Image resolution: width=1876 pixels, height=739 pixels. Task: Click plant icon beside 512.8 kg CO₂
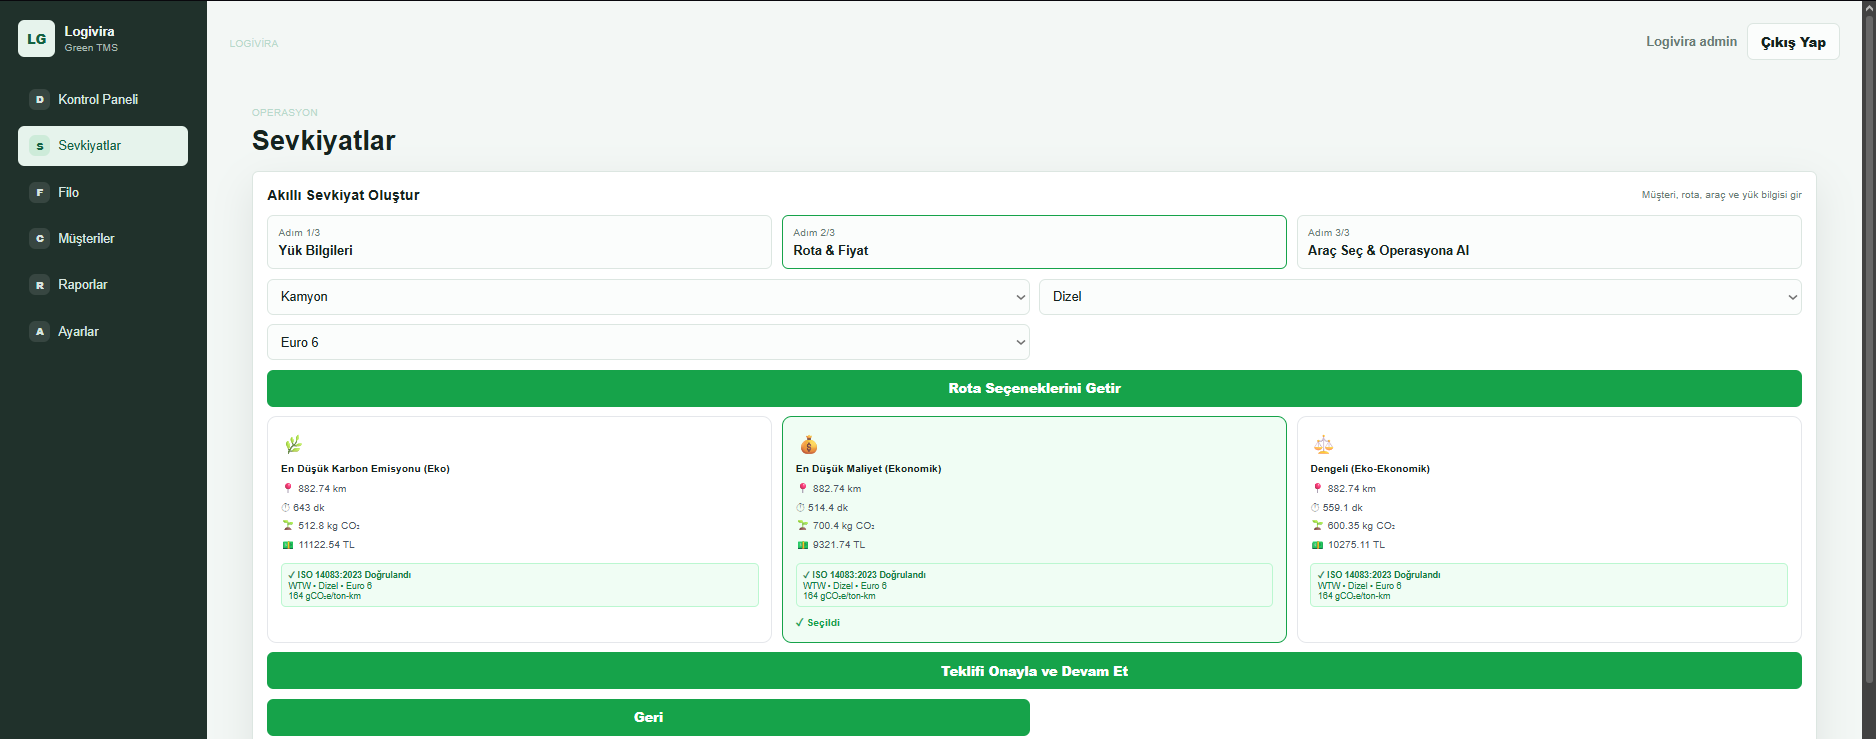288,526
